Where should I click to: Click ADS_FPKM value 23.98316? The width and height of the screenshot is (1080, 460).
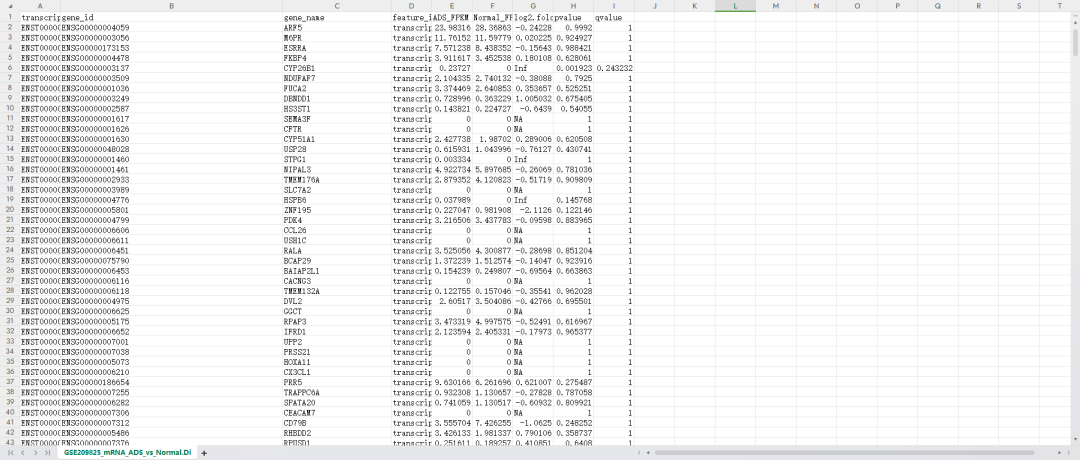tap(452, 28)
